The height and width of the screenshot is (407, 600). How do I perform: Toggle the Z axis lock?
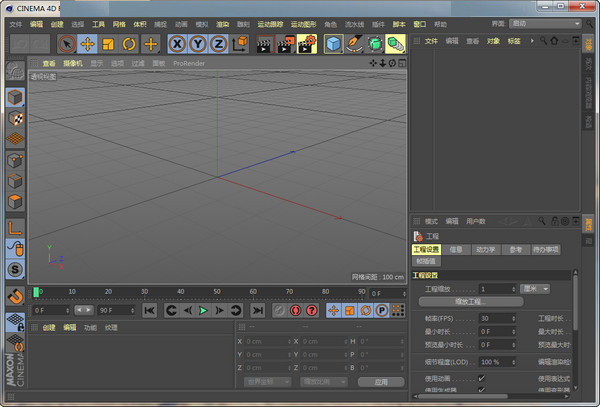(217, 44)
